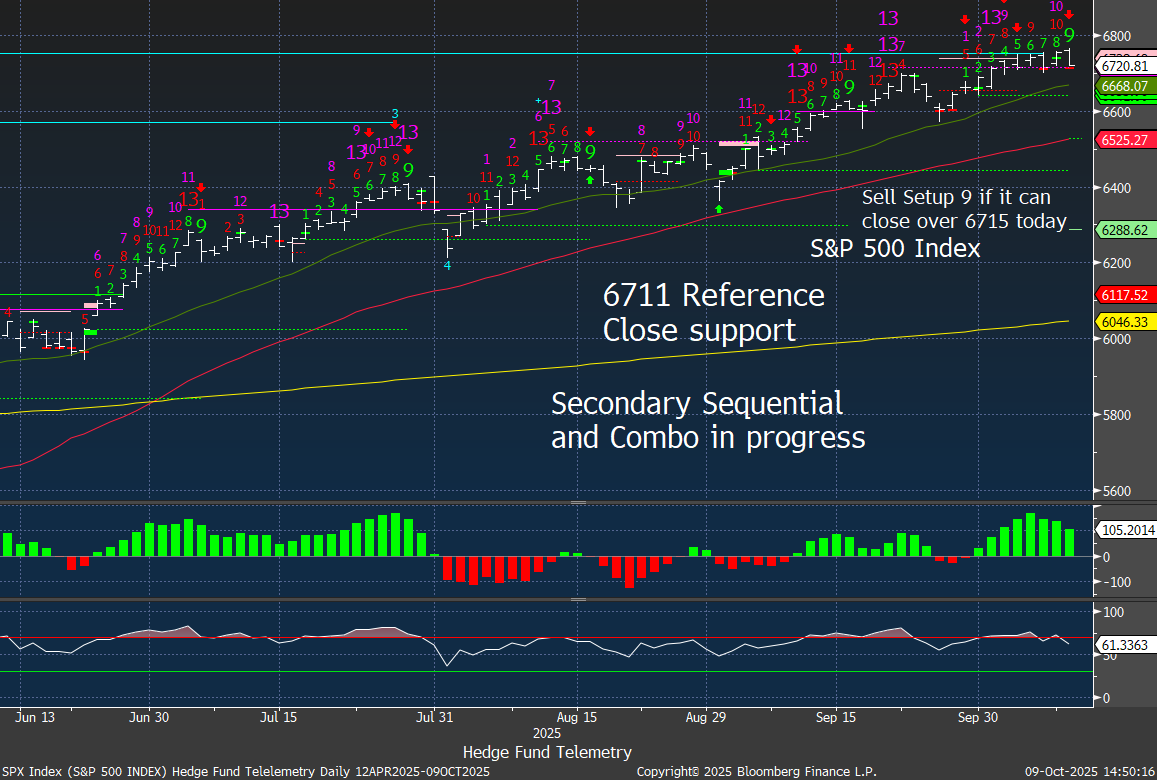Viewport: 1157px width, 780px height.
Task: Click the cyan number 4 below the Jul 31 low
Action: 447,266
